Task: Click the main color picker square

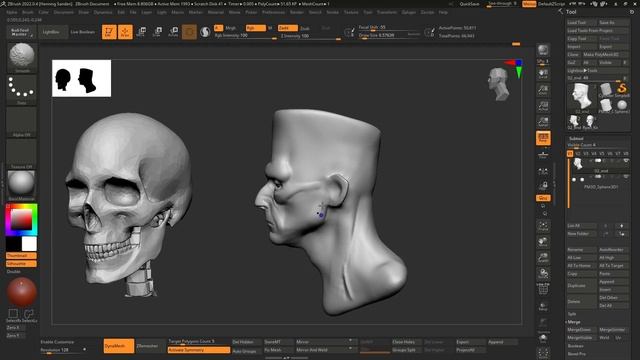Action: point(22,220)
